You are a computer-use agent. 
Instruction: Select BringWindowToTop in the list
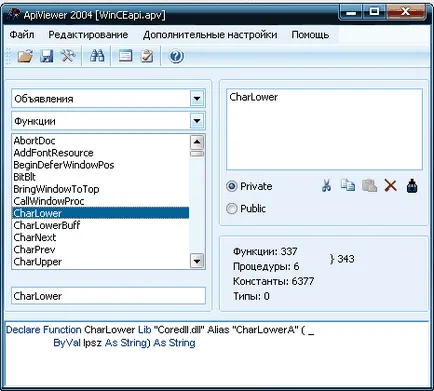click(x=100, y=189)
